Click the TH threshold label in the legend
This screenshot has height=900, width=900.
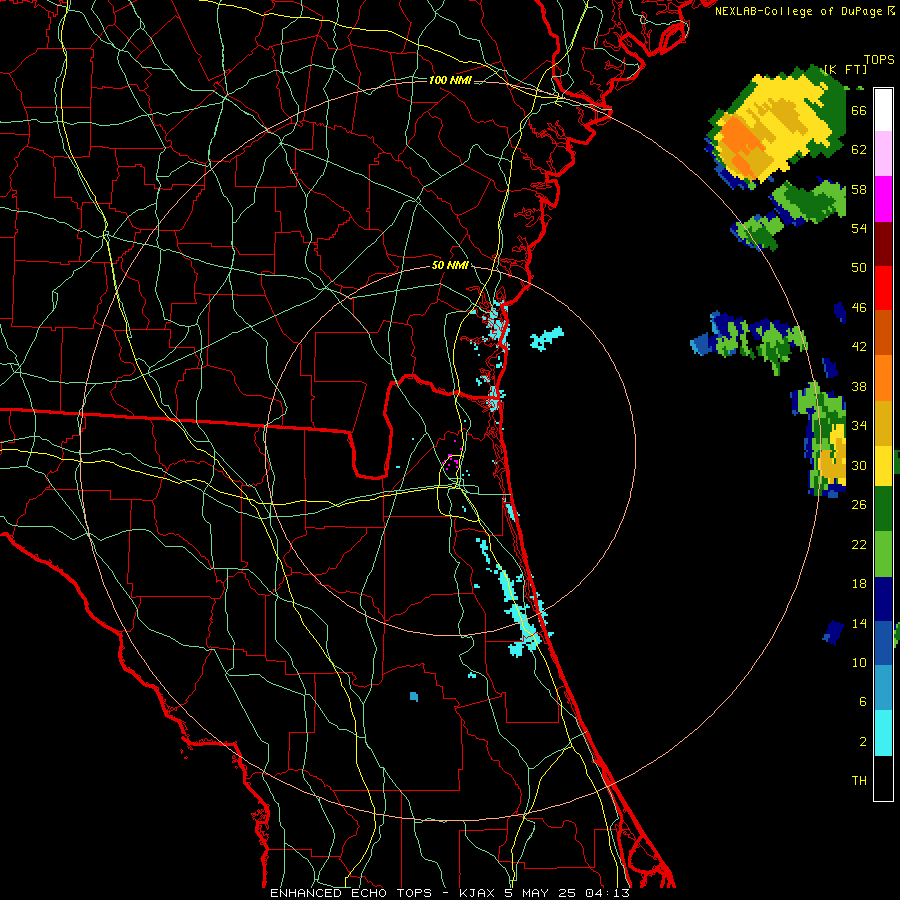click(x=859, y=781)
